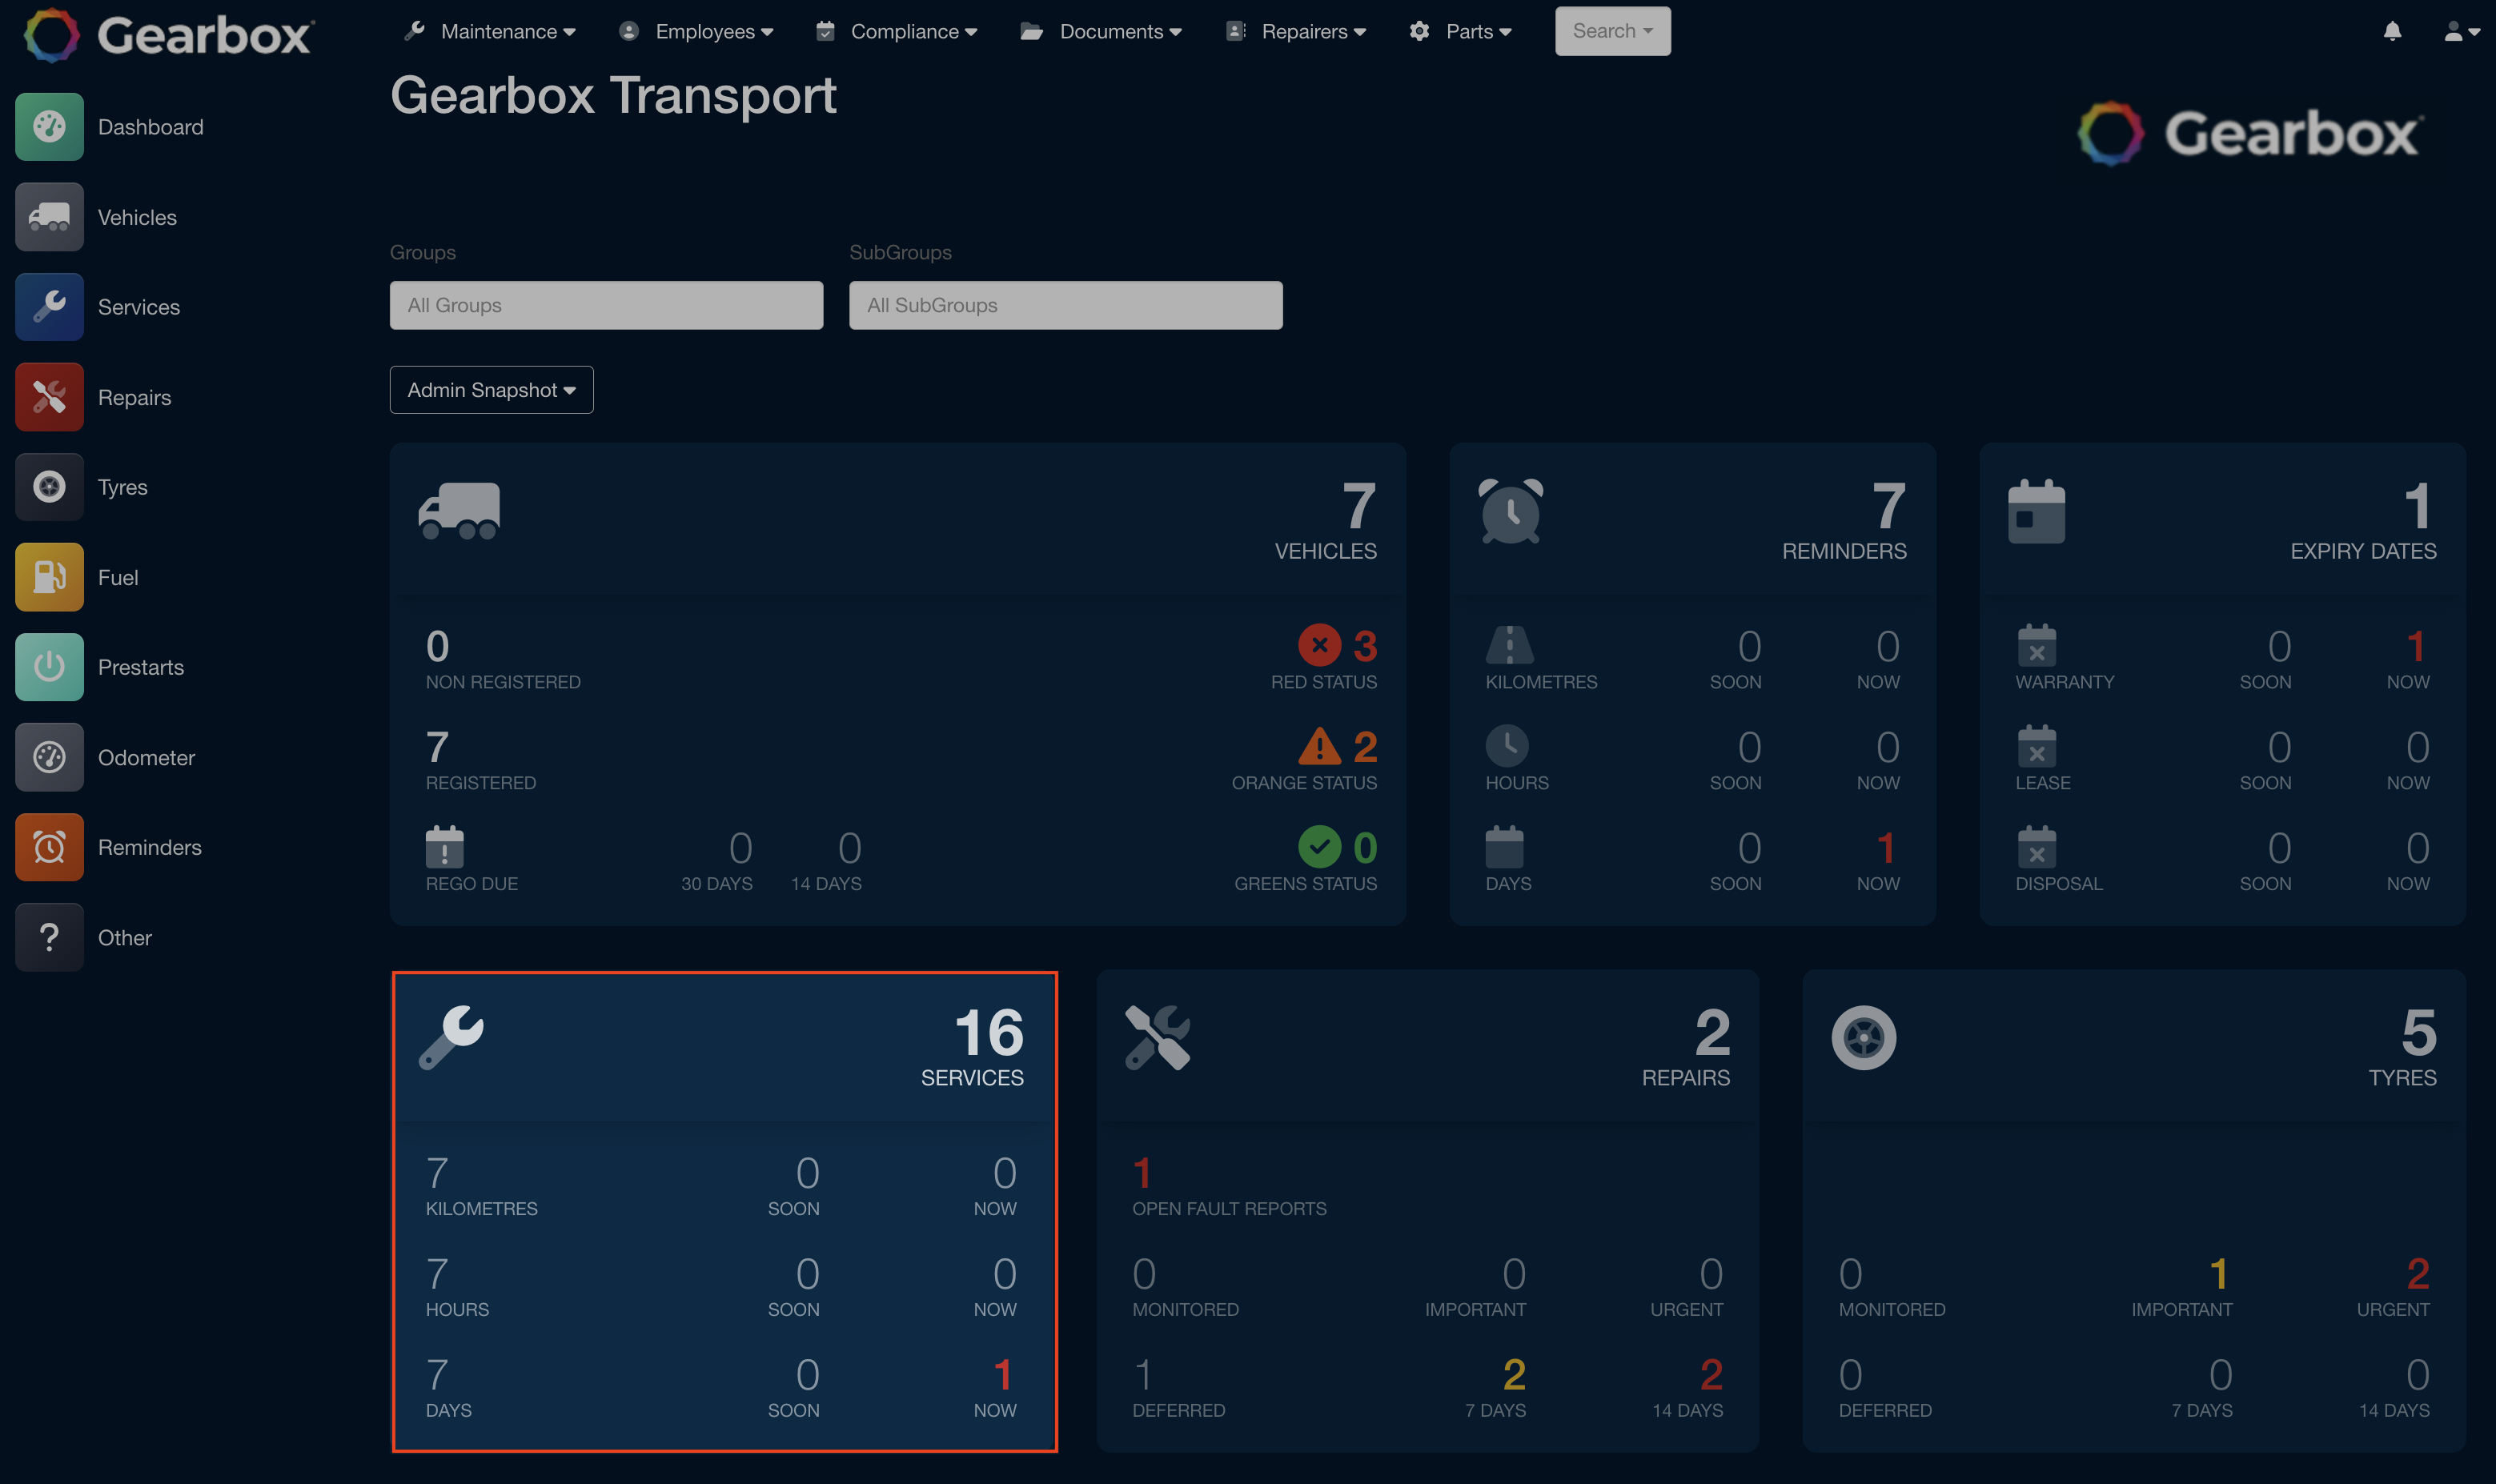Open the Parts dropdown menu
The width and height of the screenshot is (2496, 1484).
(x=1460, y=31)
